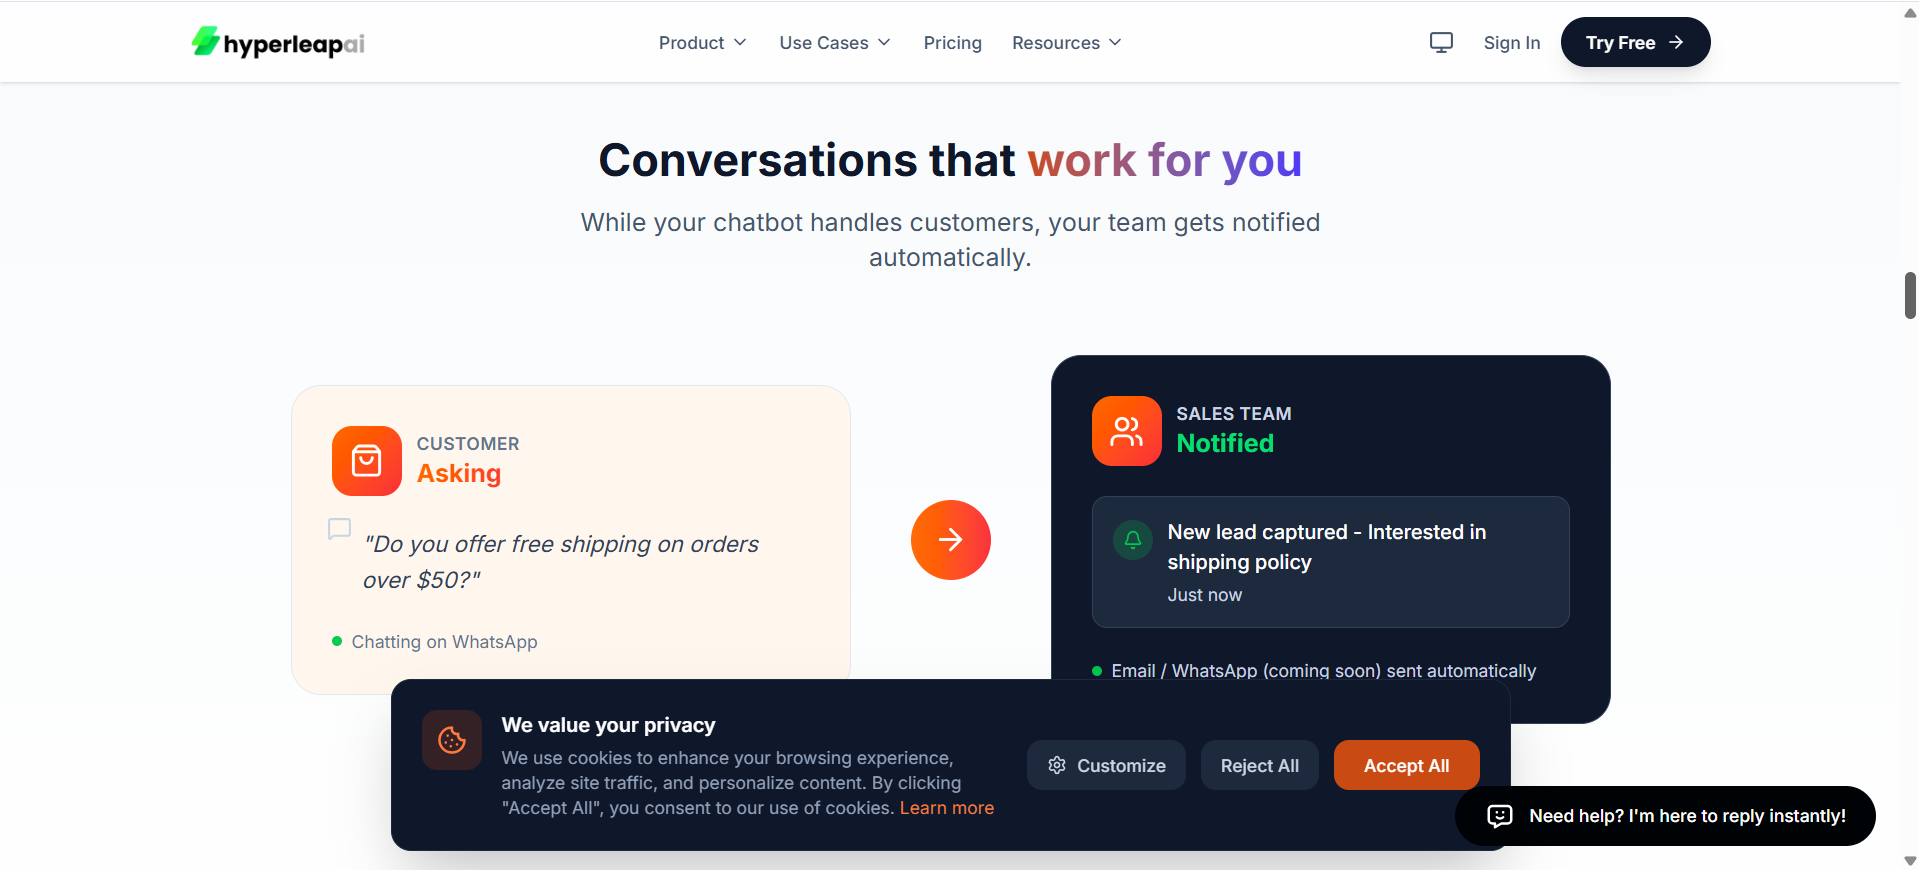
Task: Click the Sign In link
Action: (1512, 43)
